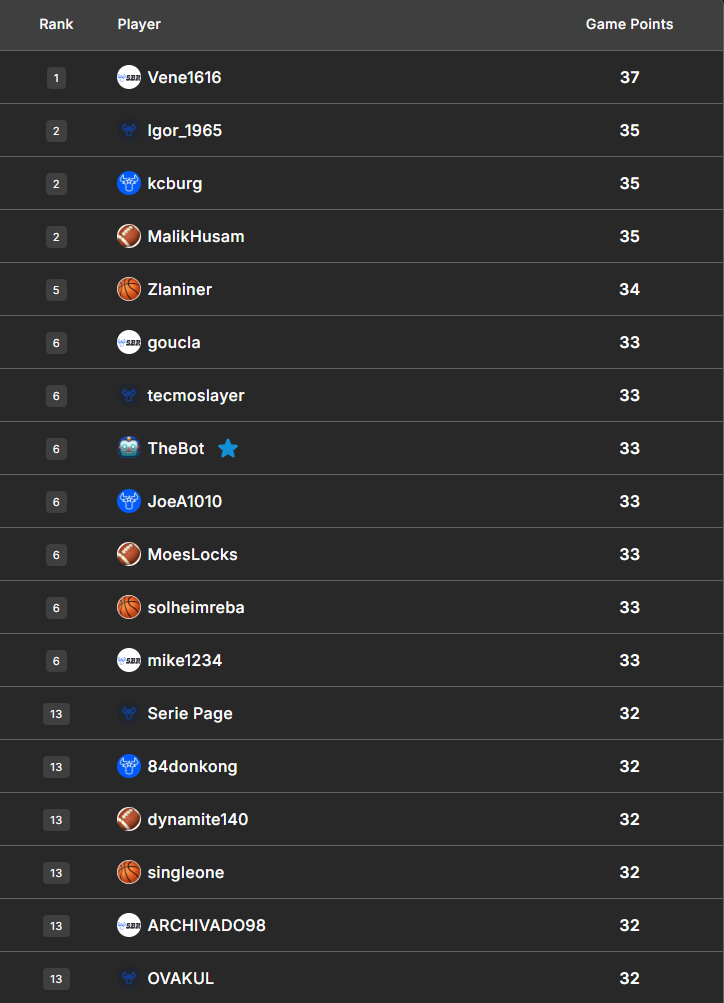This screenshot has width=724, height=1003.
Task: Click the bull avatar next to kcburg
Action: click(x=129, y=183)
